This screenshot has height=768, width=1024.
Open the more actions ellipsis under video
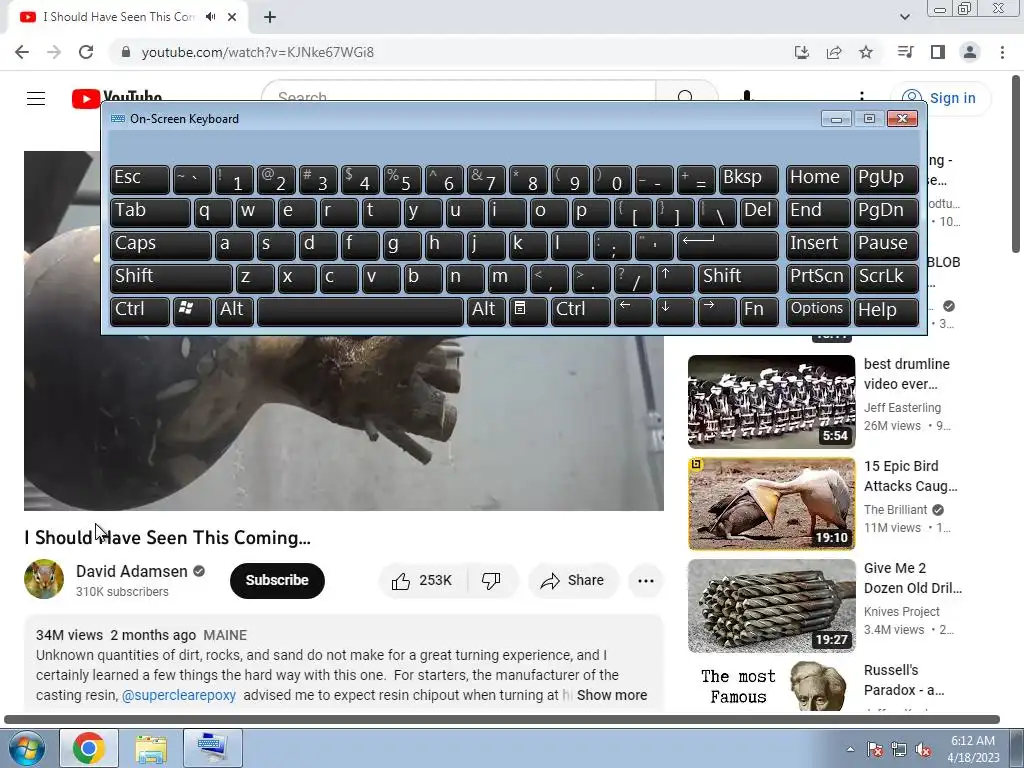point(646,581)
